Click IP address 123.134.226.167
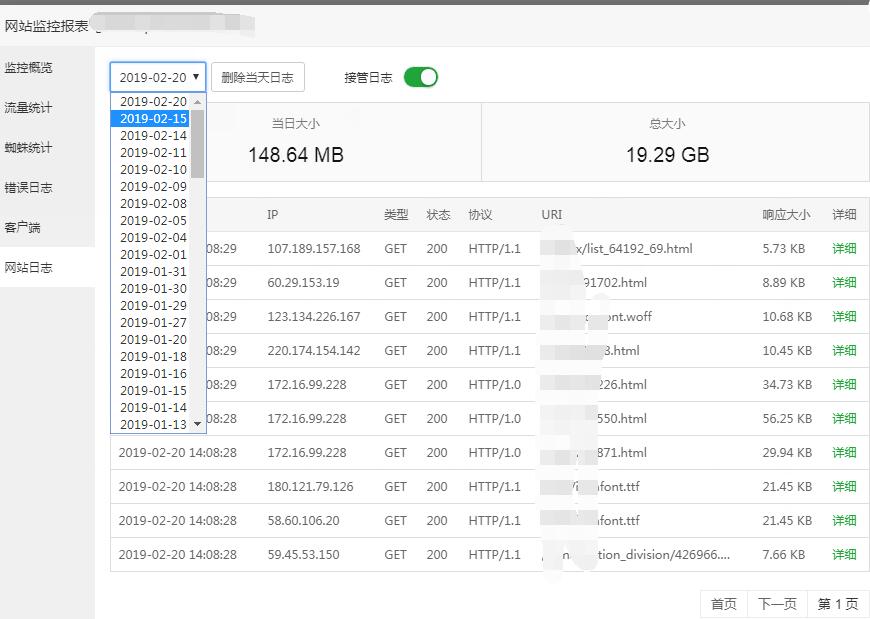870x619 pixels. point(314,317)
